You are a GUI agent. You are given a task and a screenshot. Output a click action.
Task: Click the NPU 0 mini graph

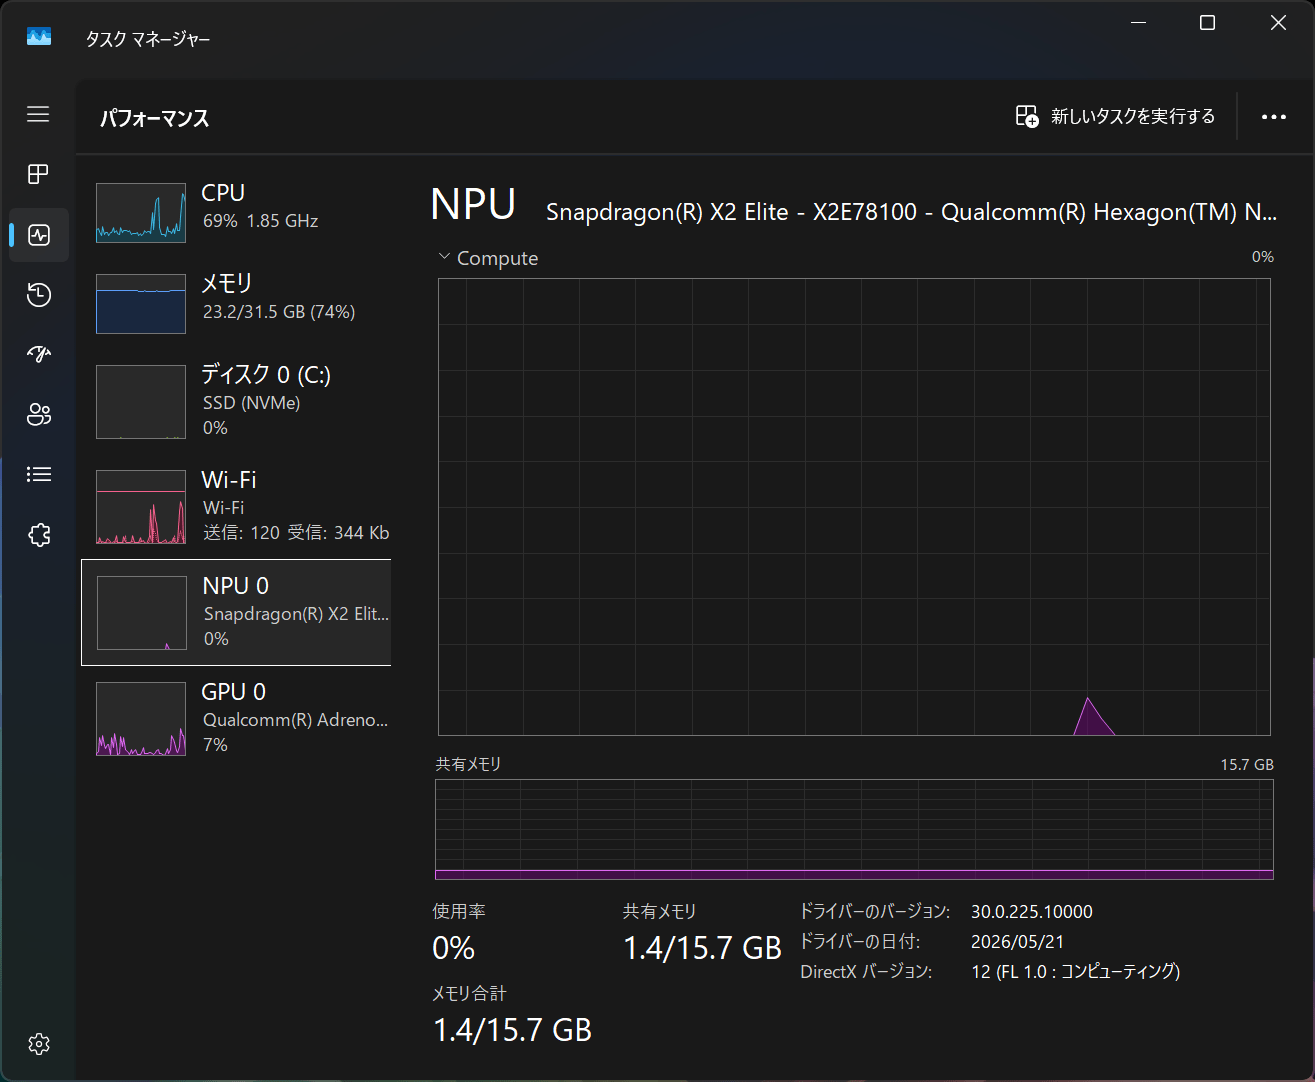(142, 613)
